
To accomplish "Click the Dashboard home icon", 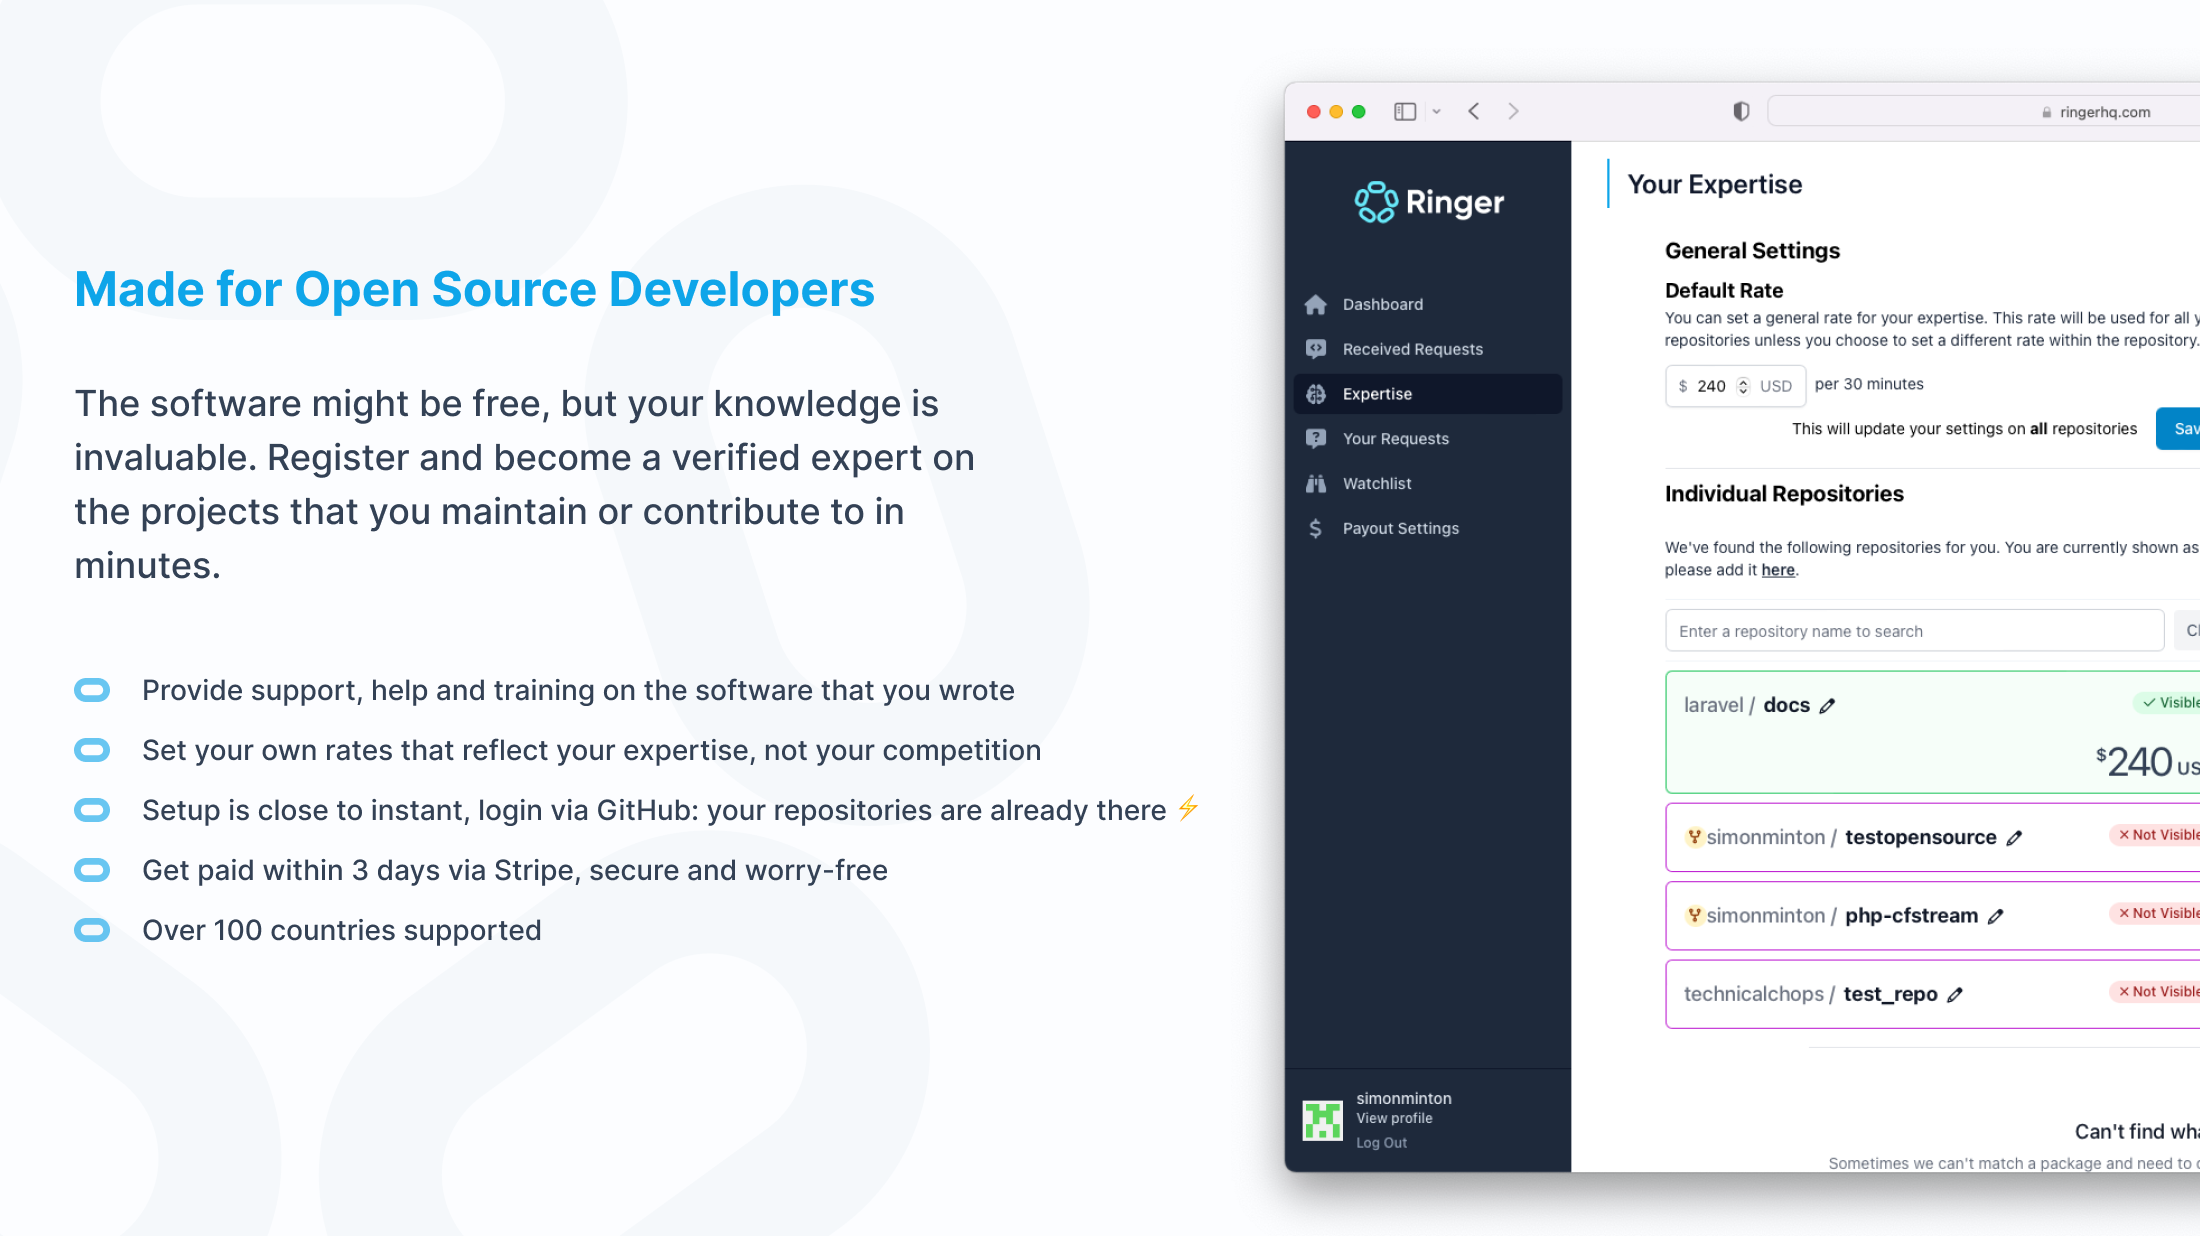I will 1316,305.
